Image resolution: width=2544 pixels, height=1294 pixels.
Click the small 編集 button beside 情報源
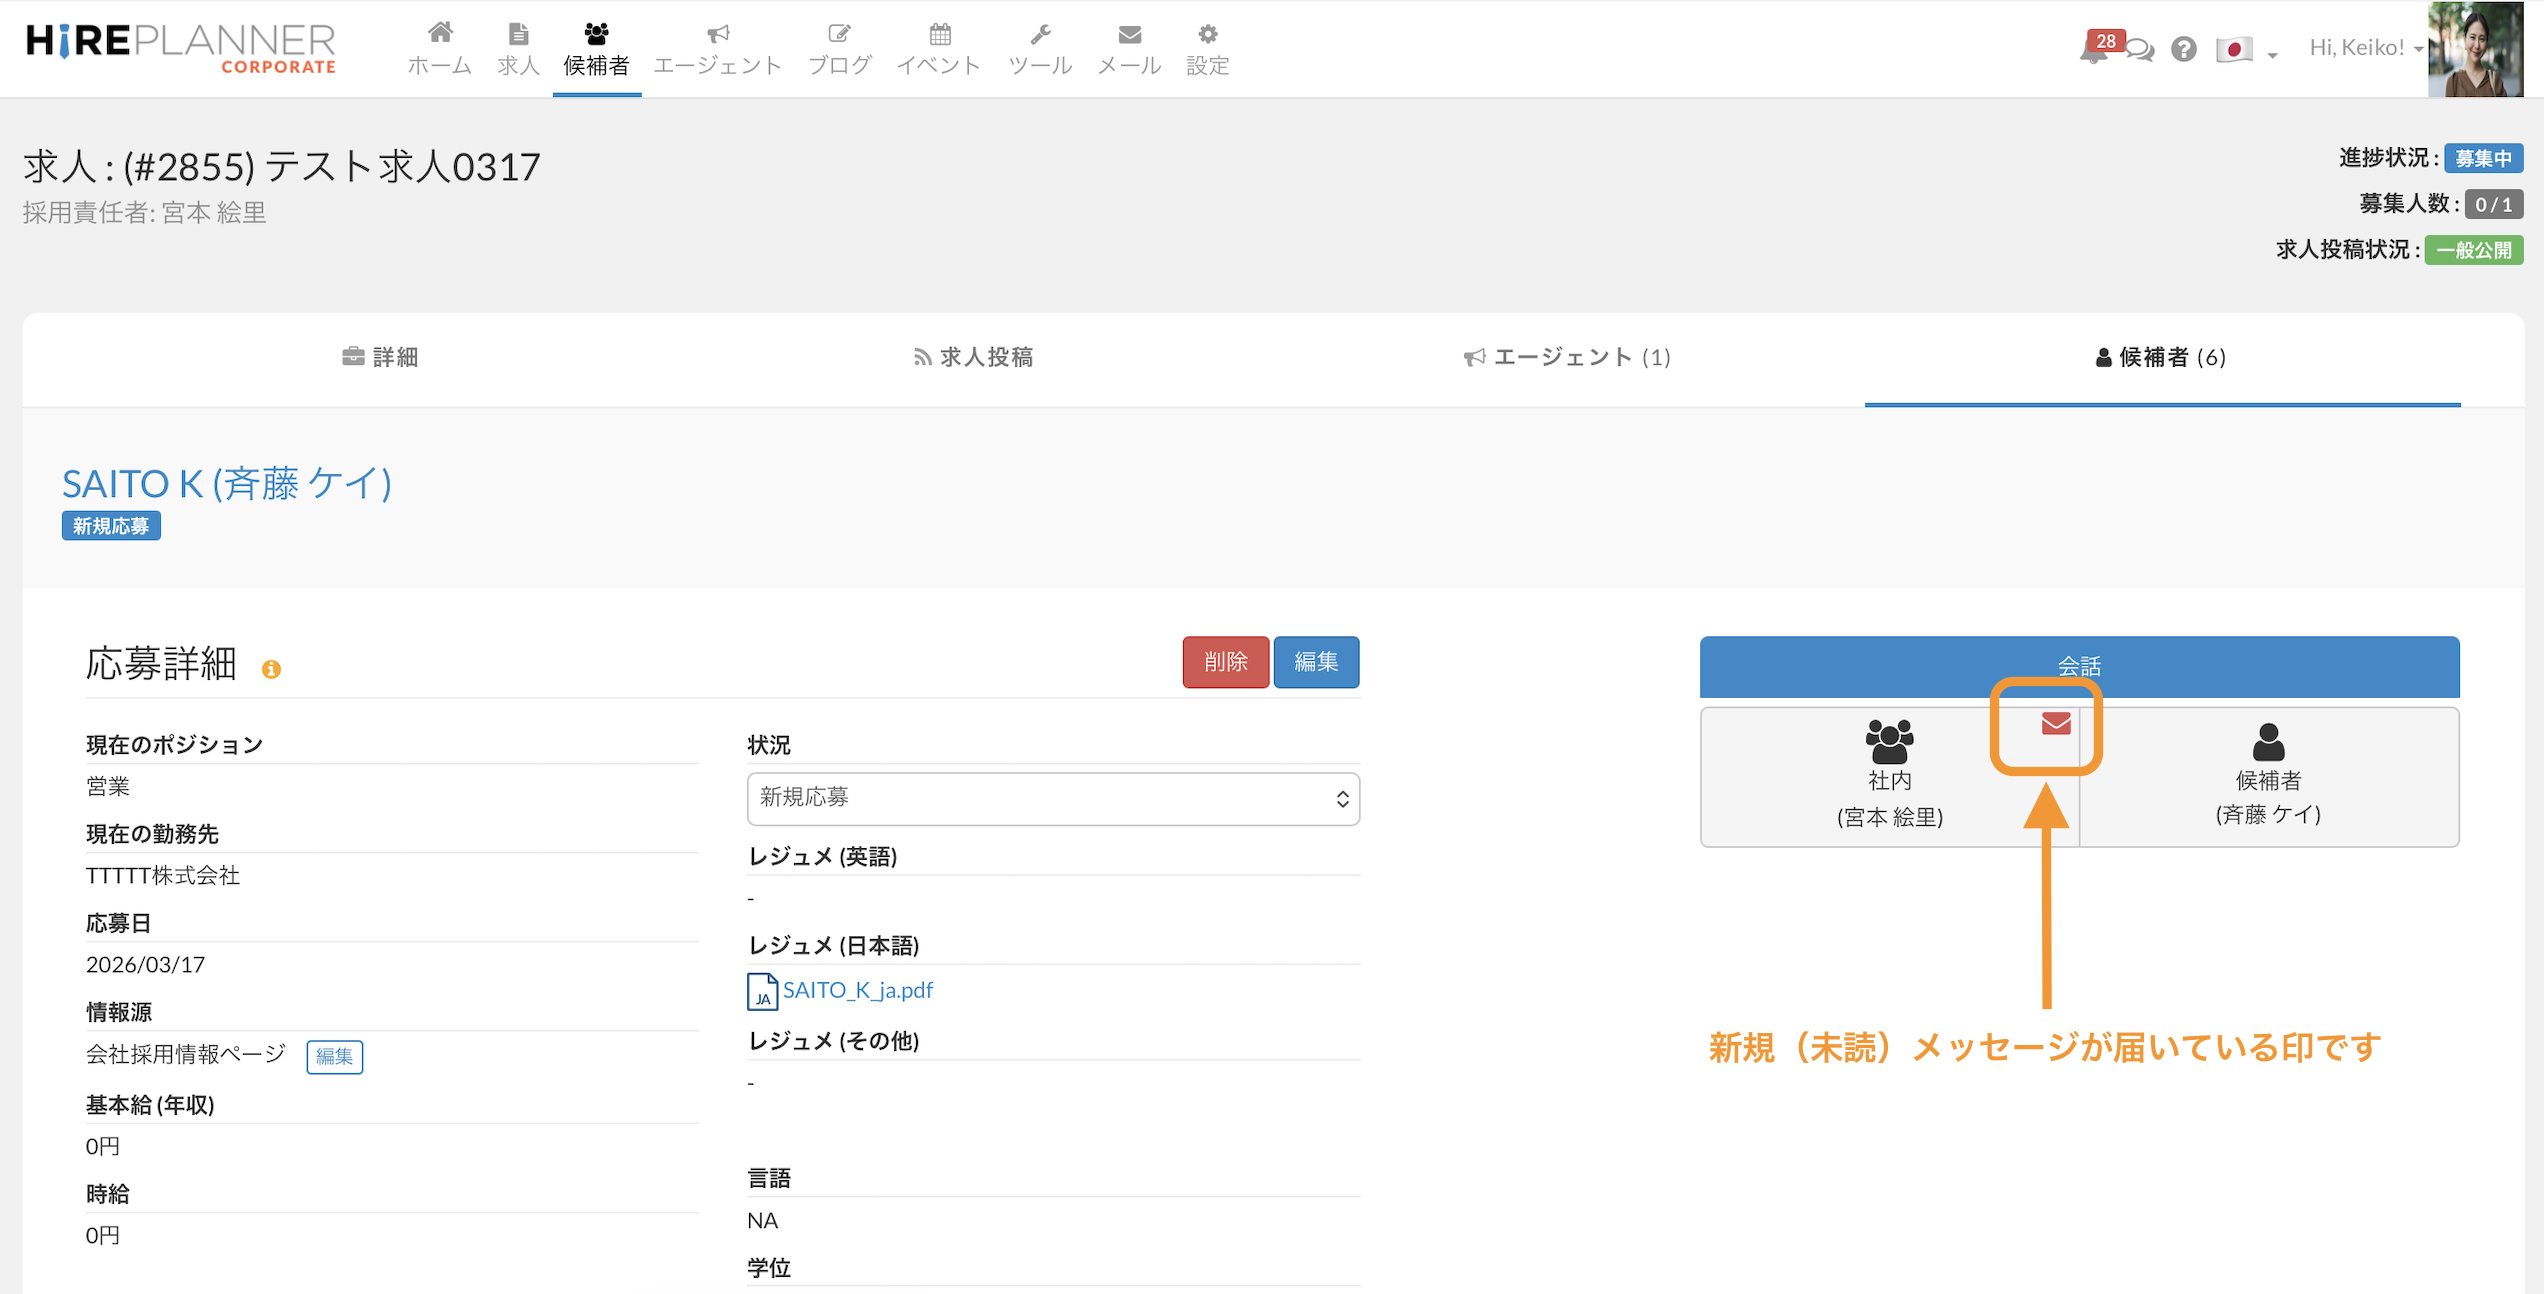(x=334, y=1056)
